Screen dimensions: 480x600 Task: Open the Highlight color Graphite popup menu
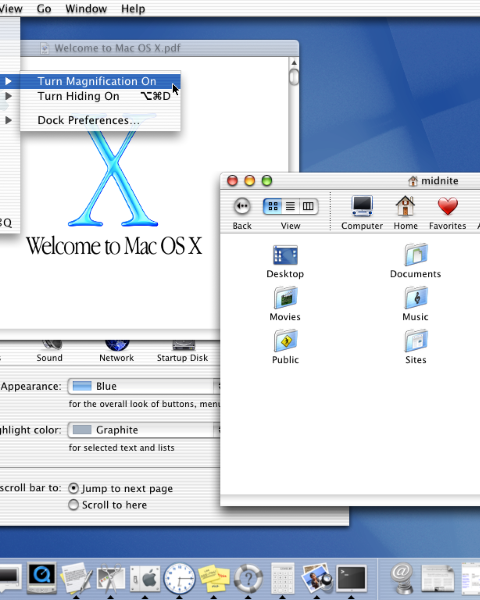coord(144,430)
